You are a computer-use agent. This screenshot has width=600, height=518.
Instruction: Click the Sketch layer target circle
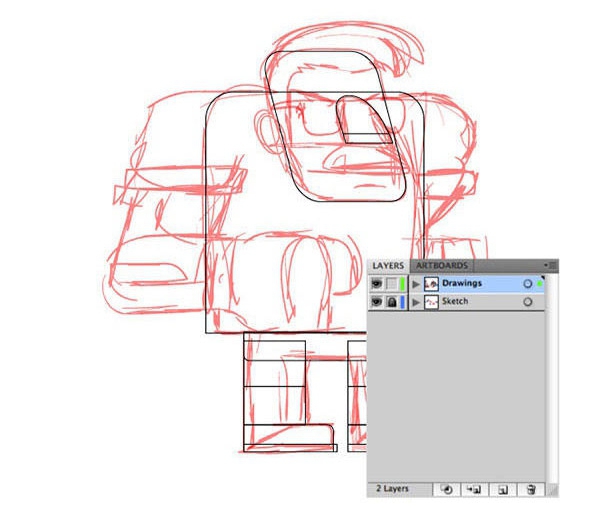click(527, 302)
